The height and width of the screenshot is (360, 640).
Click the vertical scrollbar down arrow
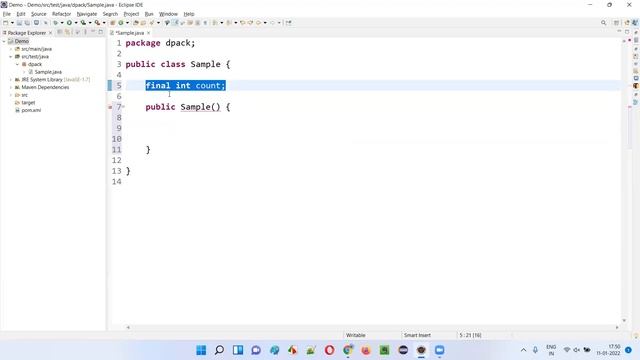(624, 320)
